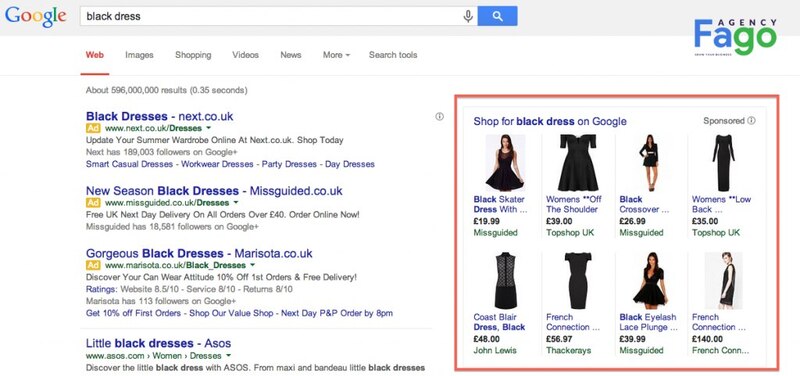Open Womens Low Back title link

pos(721,204)
